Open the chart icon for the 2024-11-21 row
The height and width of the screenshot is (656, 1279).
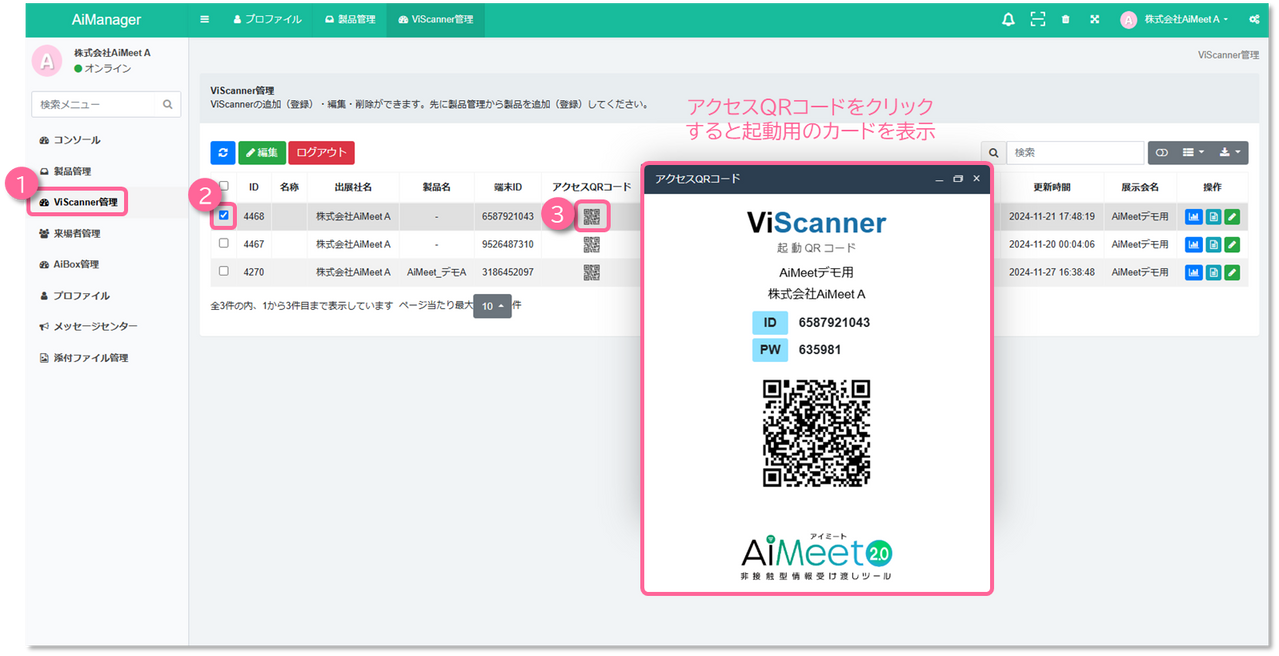tap(1194, 216)
